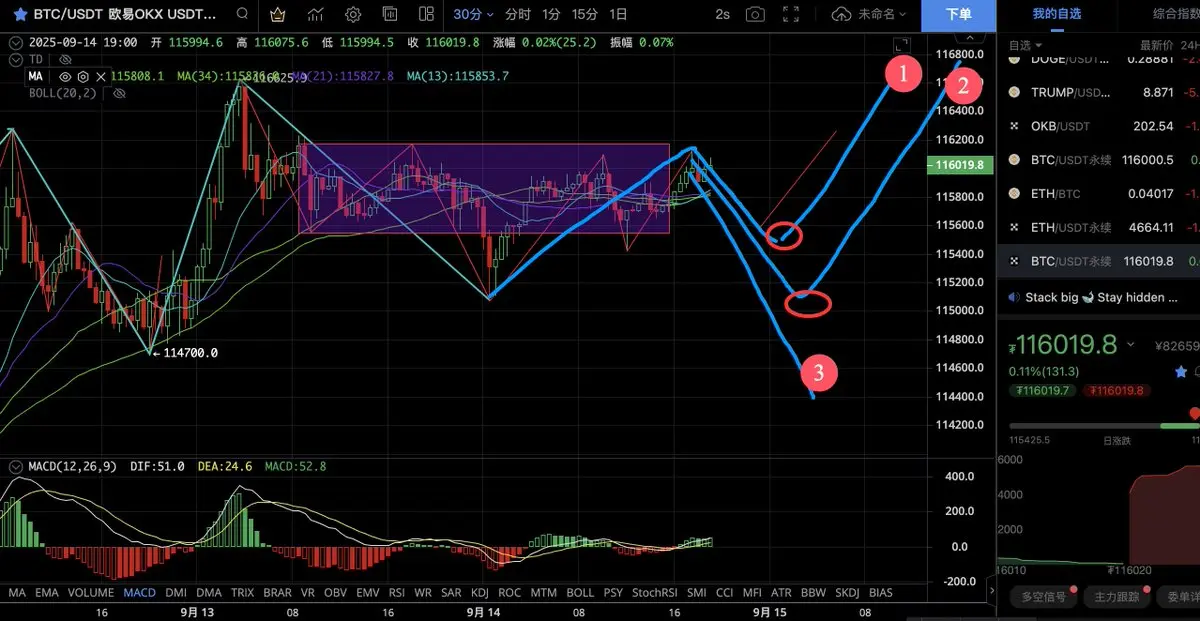Switch to 1分 timeframe
This screenshot has width=1200, height=621.
(x=551, y=15)
